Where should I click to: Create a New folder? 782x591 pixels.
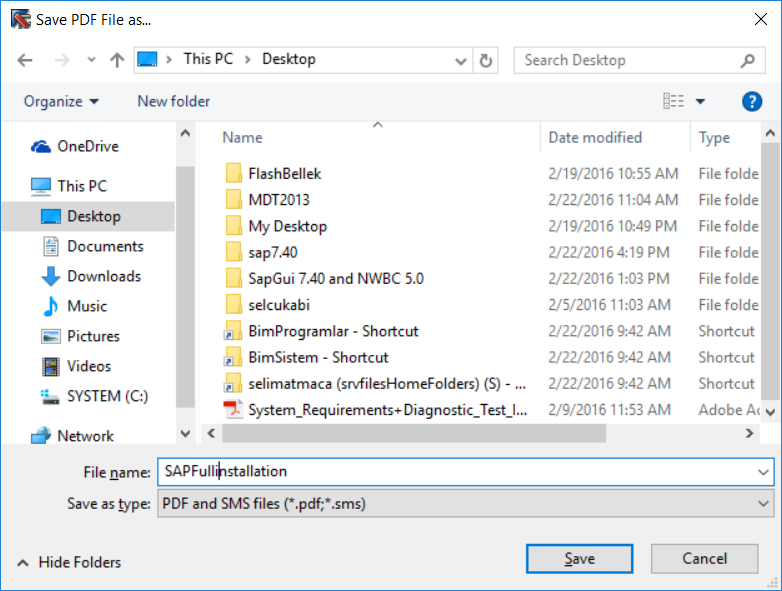coord(174,101)
